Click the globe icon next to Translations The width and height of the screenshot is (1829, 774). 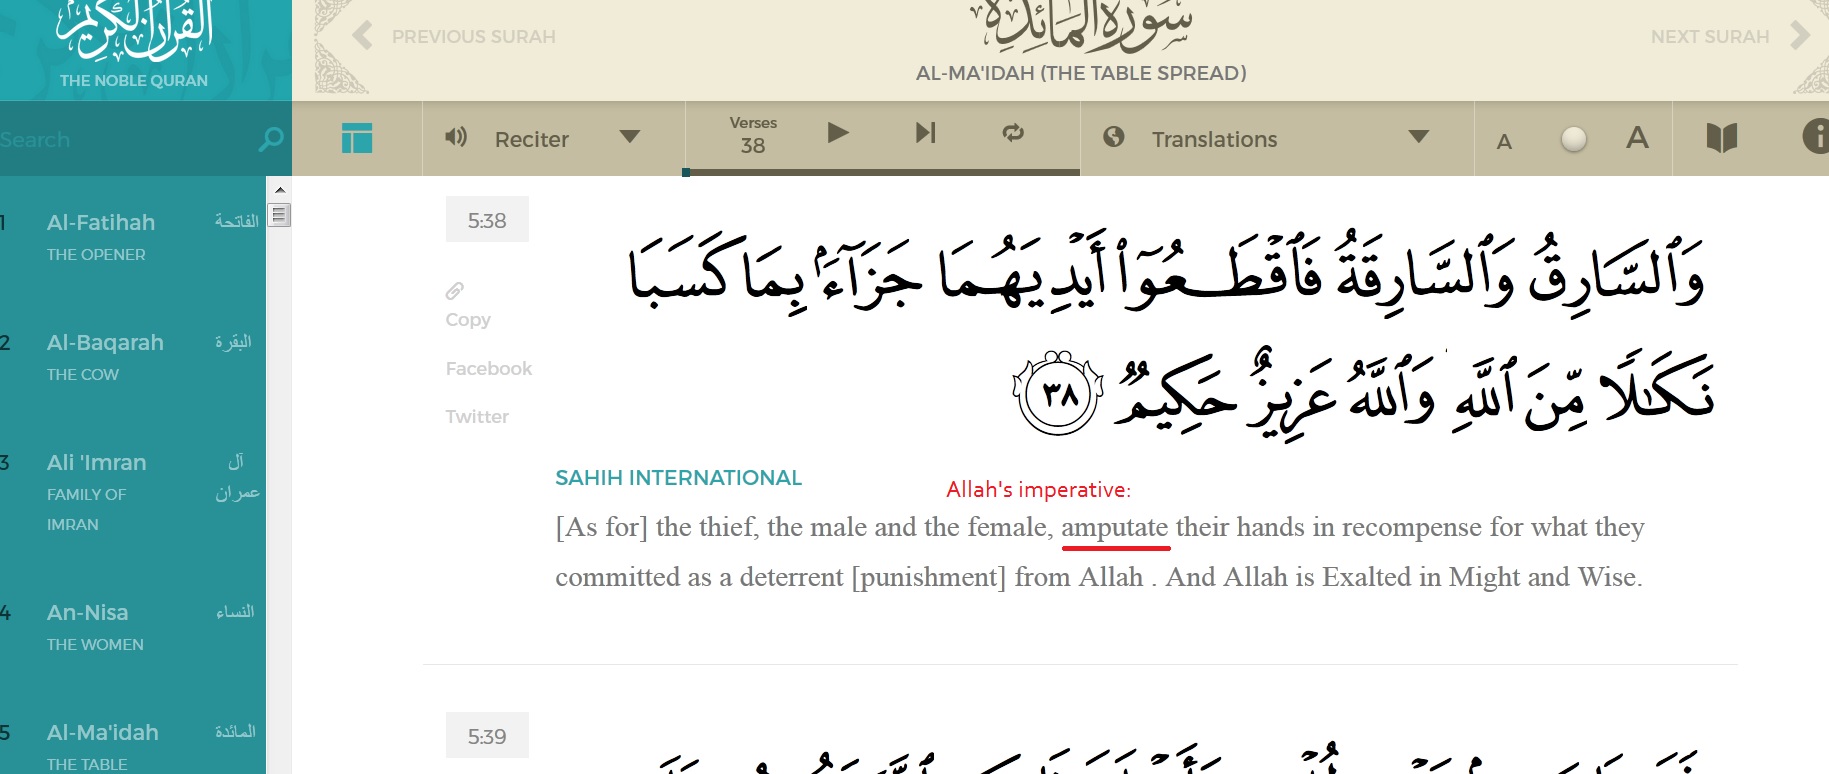[x=1114, y=137]
